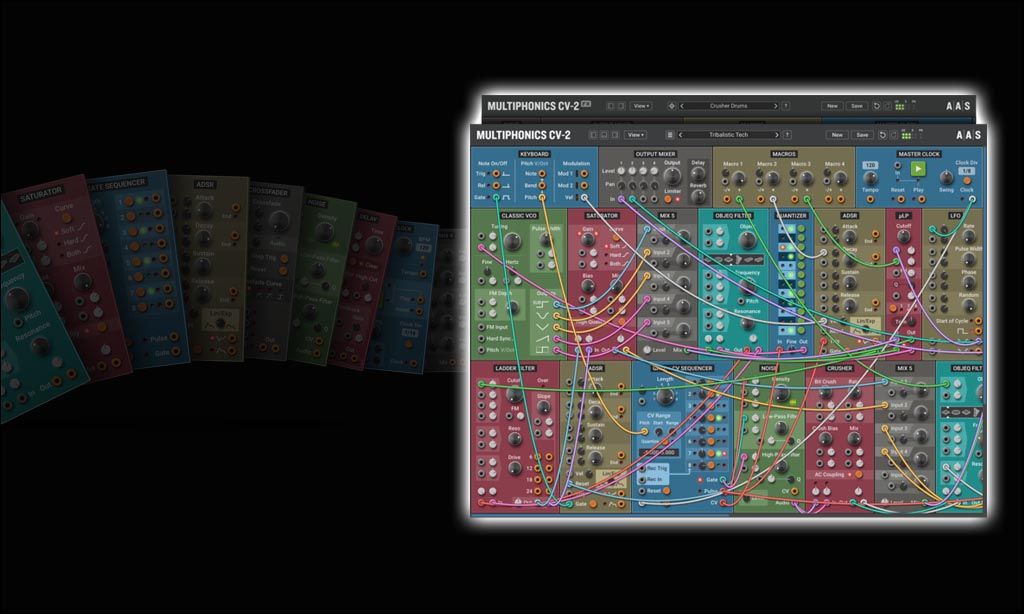Open the View dropdown in the back window

(x=641, y=106)
